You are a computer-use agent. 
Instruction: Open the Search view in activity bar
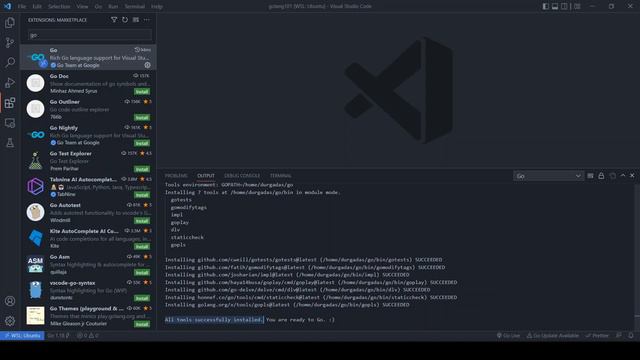point(10,62)
